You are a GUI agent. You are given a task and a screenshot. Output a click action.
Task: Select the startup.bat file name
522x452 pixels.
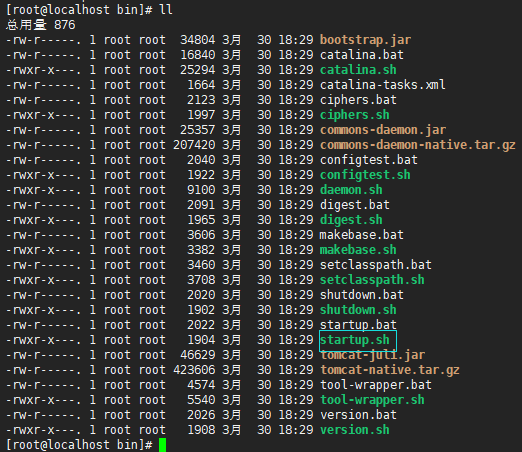pyautogui.click(x=358, y=325)
